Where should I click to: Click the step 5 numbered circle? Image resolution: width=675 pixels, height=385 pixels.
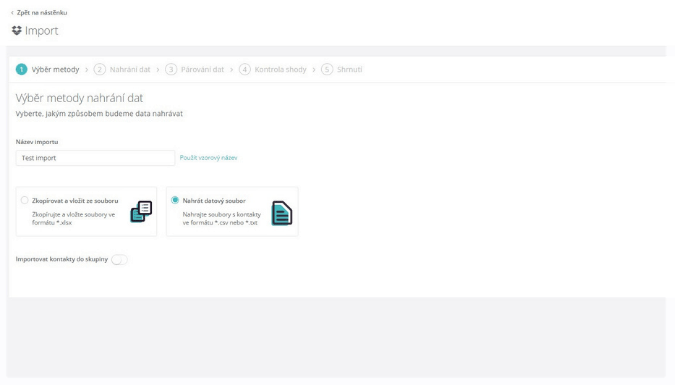[327, 69]
